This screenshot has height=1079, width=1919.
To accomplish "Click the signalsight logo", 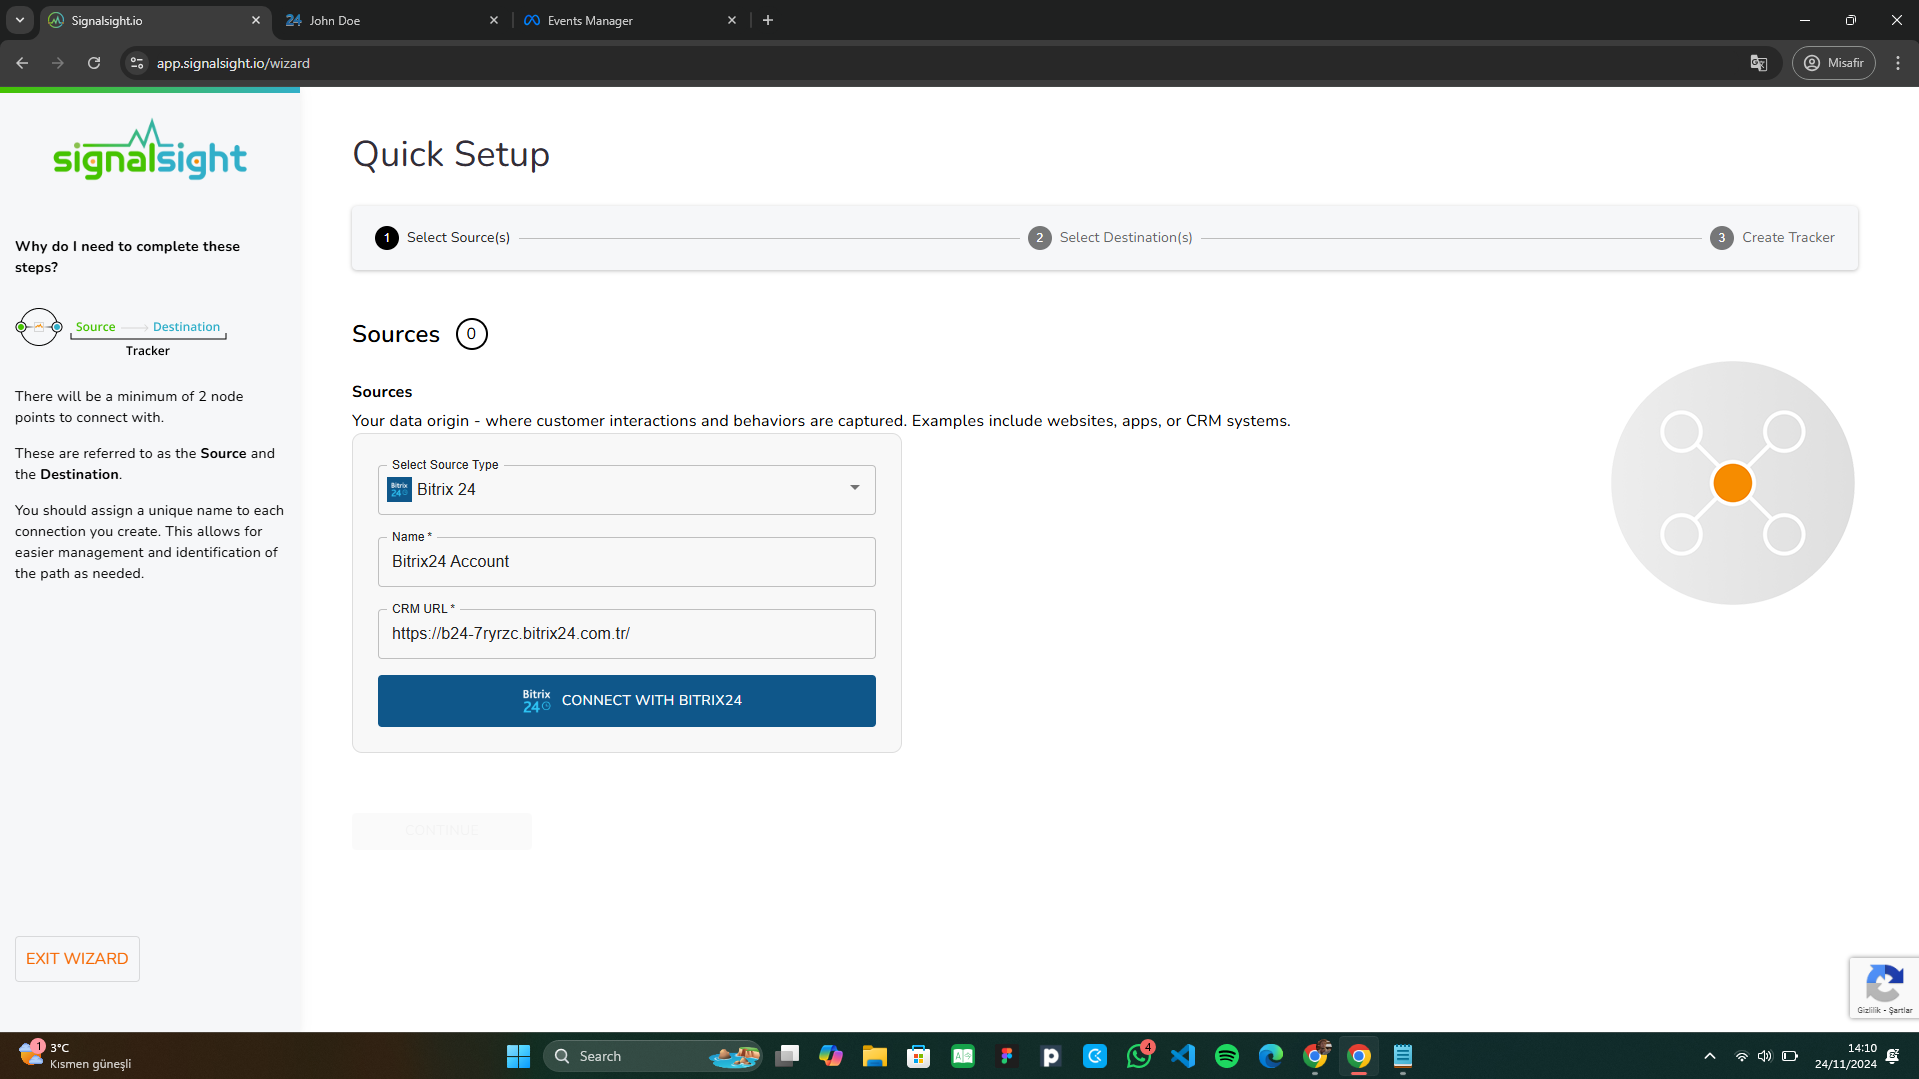I will [x=150, y=151].
